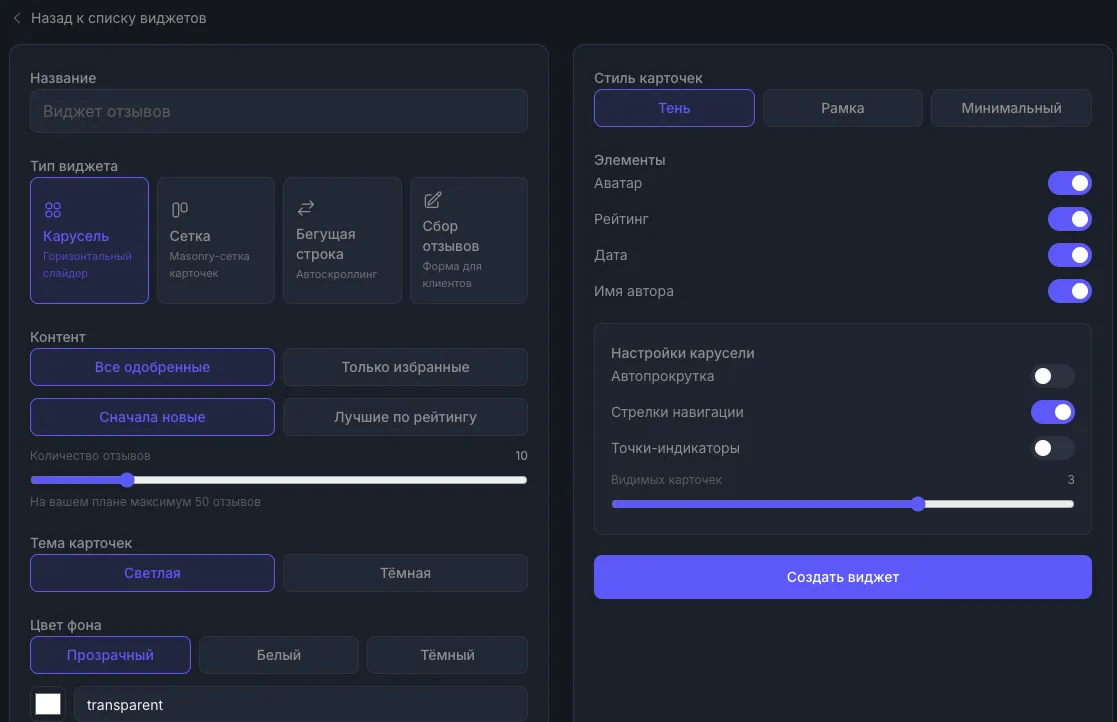Viewport: 1117px width, 722px height.
Task: Select Только избранные content filter
Action: (405, 367)
